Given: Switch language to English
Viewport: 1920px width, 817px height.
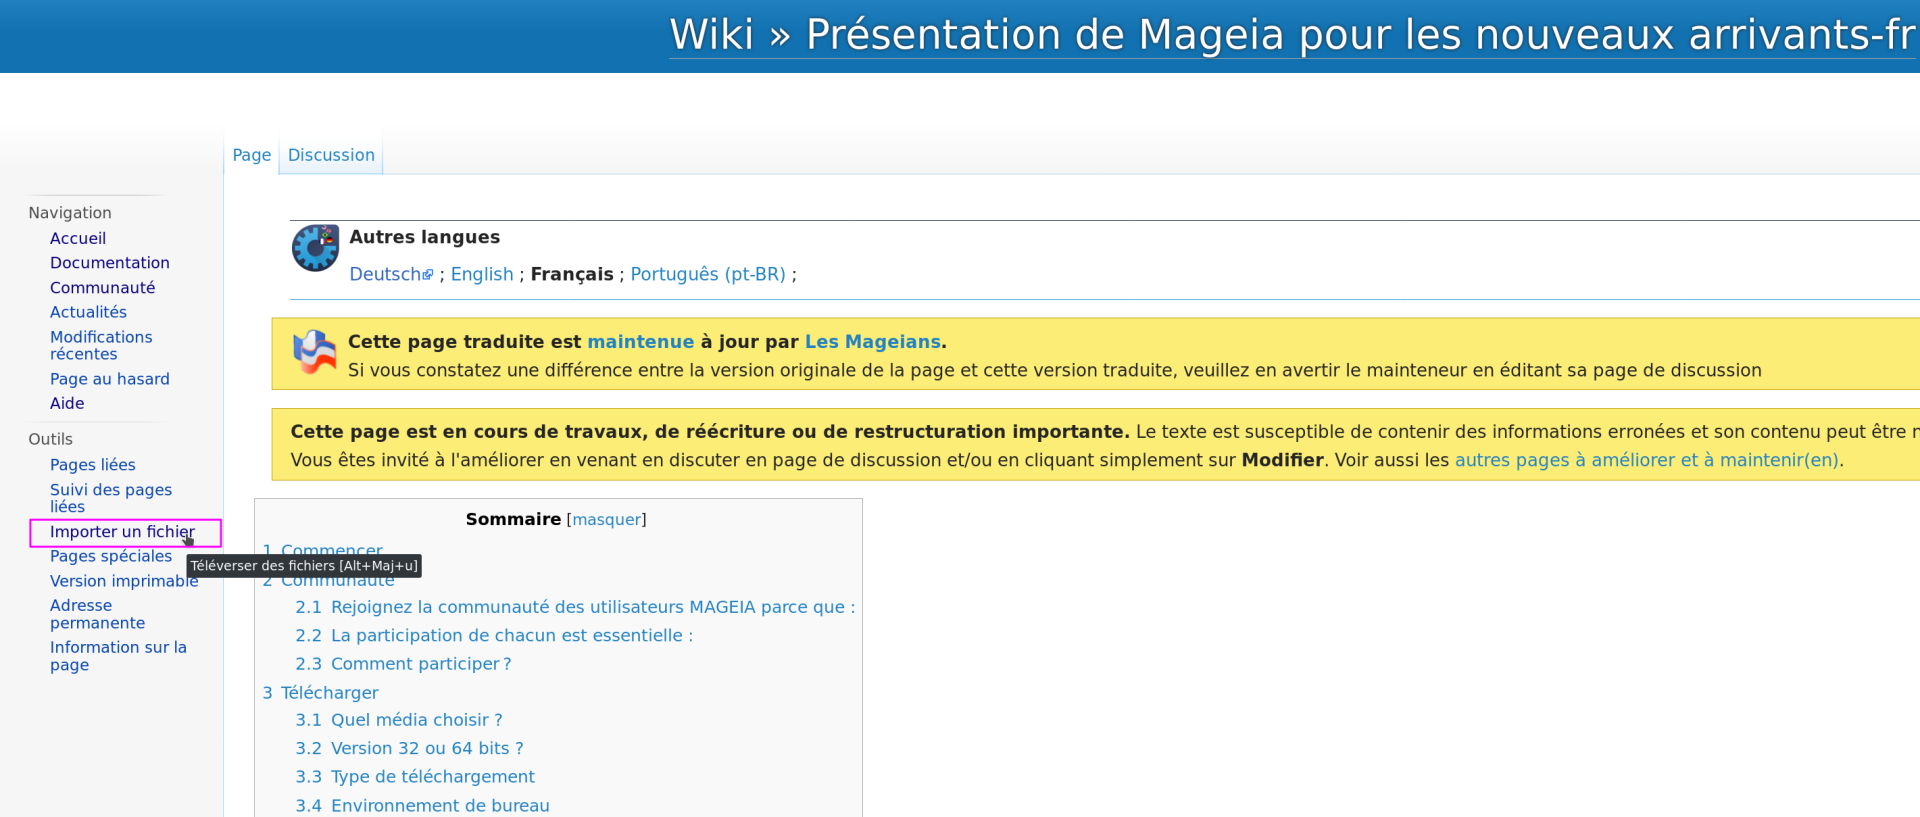Looking at the screenshot, I should [482, 274].
